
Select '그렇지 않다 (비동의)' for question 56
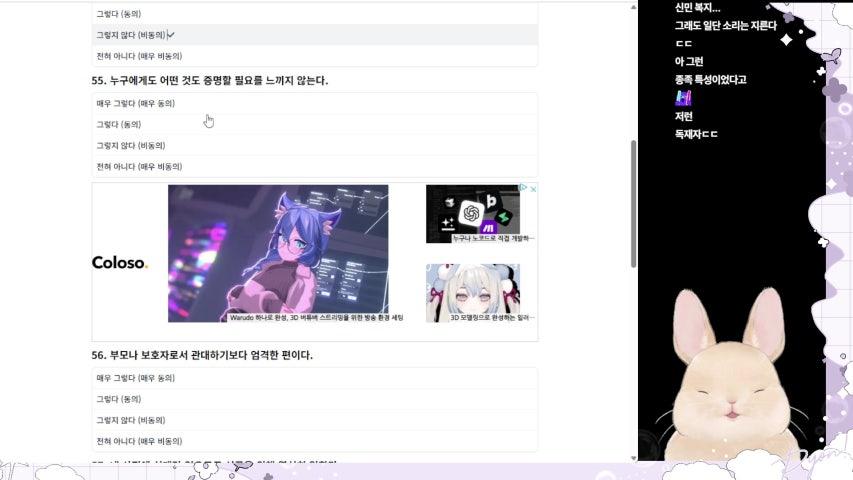pyautogui.click(x=314, y=420)
